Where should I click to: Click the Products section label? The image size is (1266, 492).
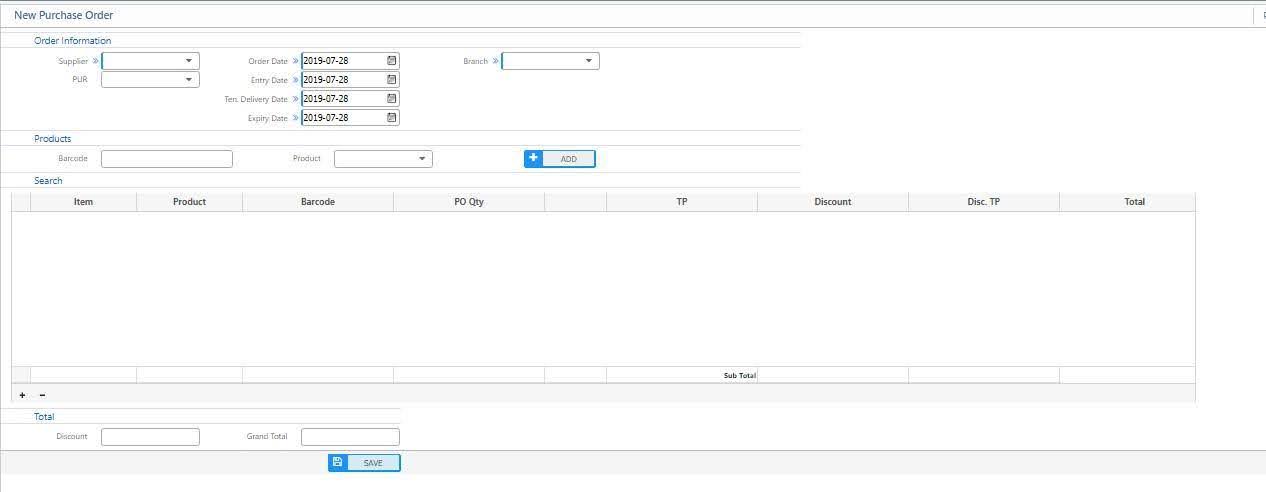pyautogui.click(x=53, y=139)
